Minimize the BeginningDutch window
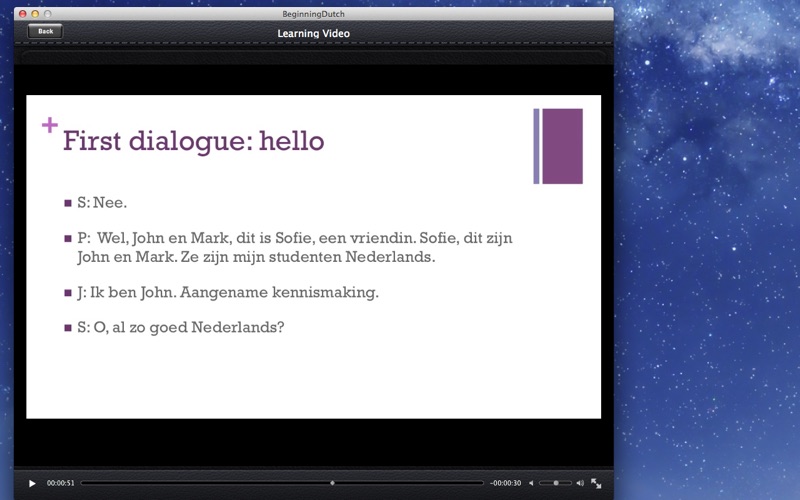The height and width of the screenshot is (500, 800). tap(35, 14)
